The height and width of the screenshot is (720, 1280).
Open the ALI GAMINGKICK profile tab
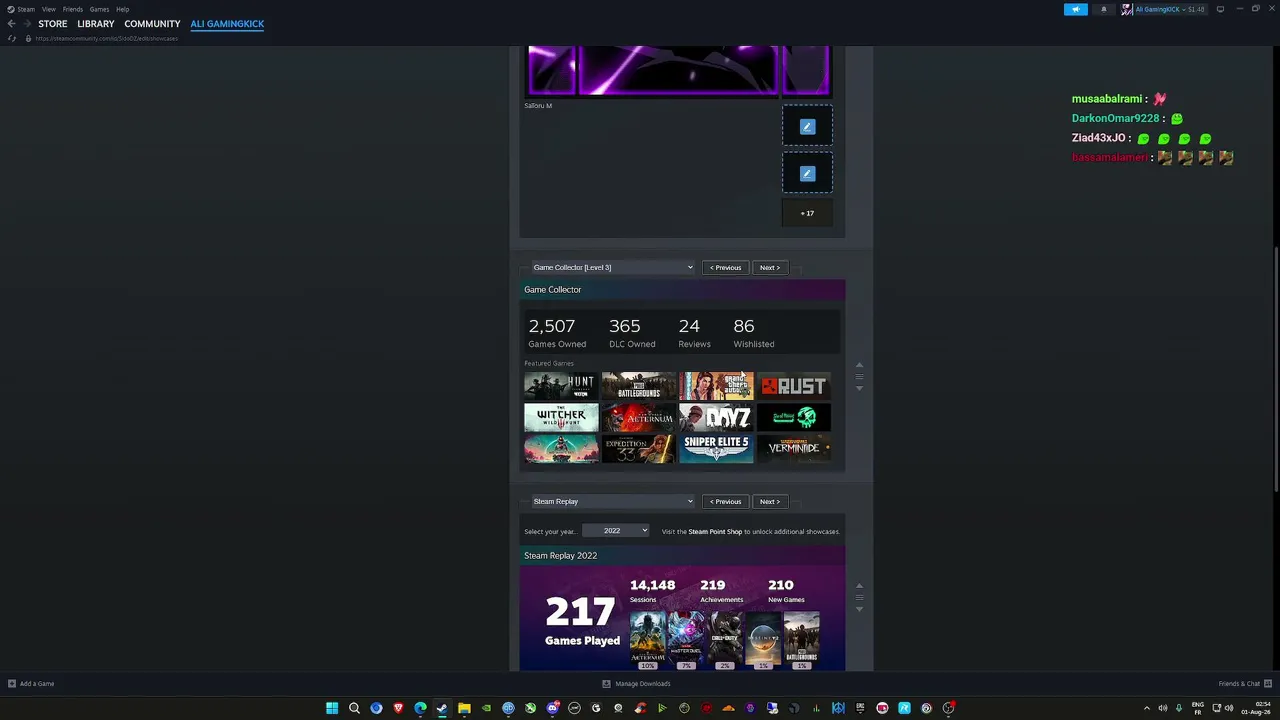(227, 24)
